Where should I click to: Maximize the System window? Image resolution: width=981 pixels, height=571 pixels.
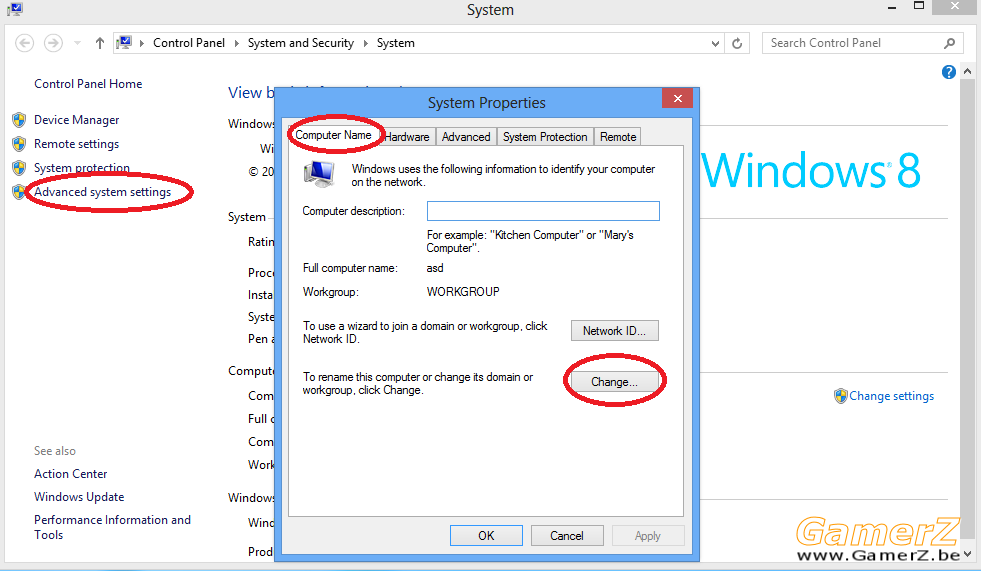pos(918,6)
